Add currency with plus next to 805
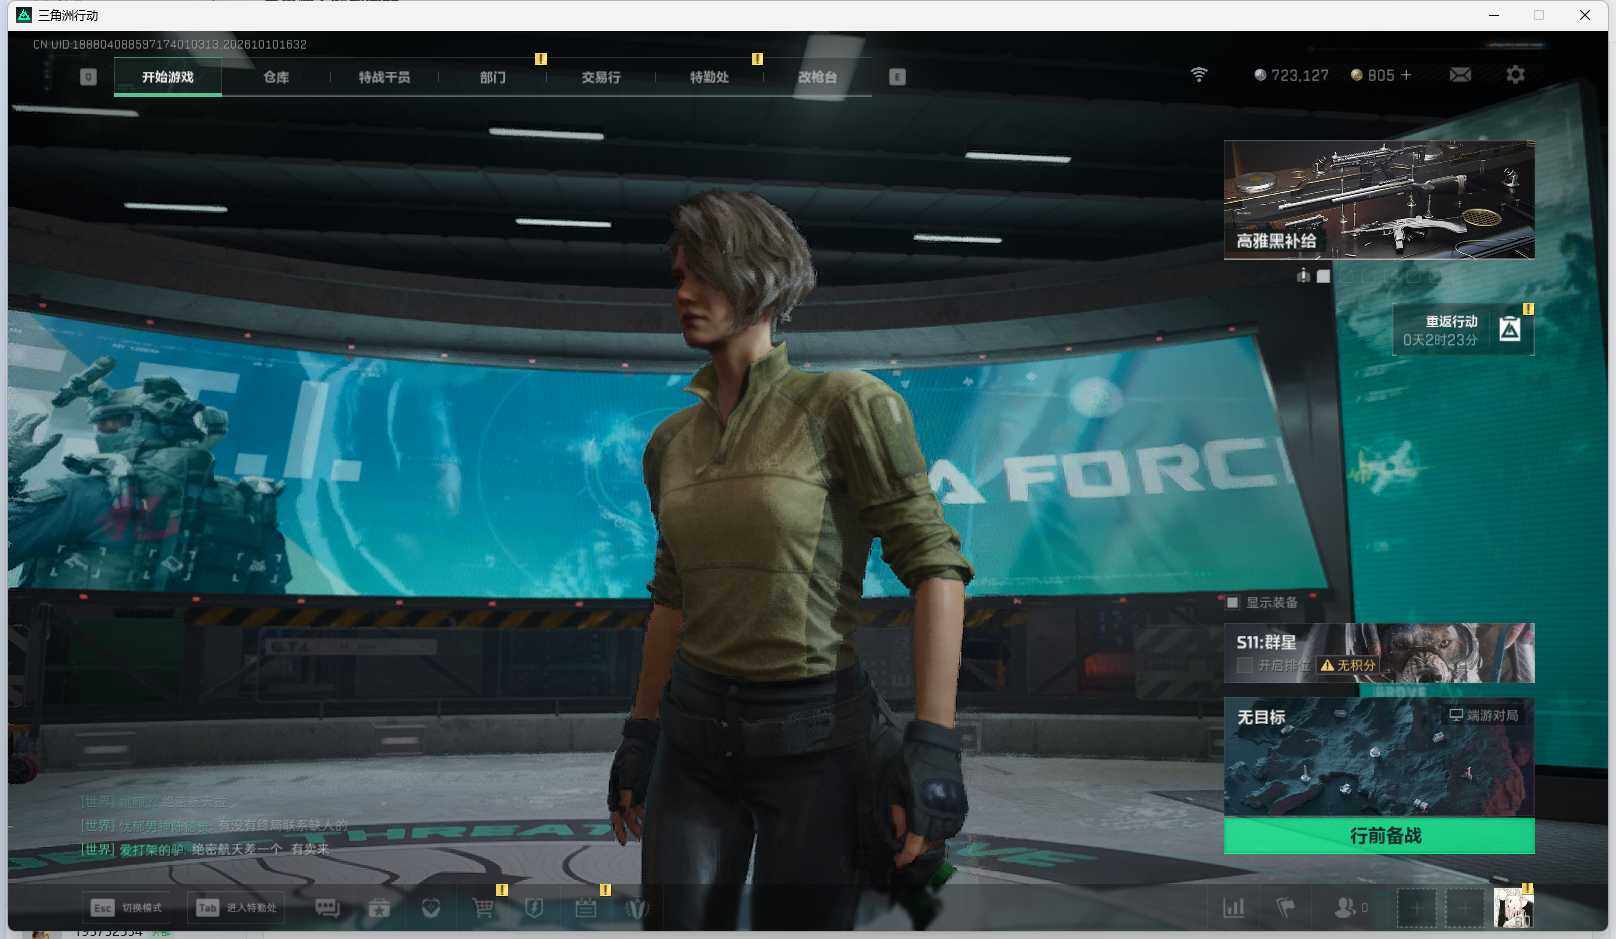This screenshot has width=1616, height=939. [1406, 75]
